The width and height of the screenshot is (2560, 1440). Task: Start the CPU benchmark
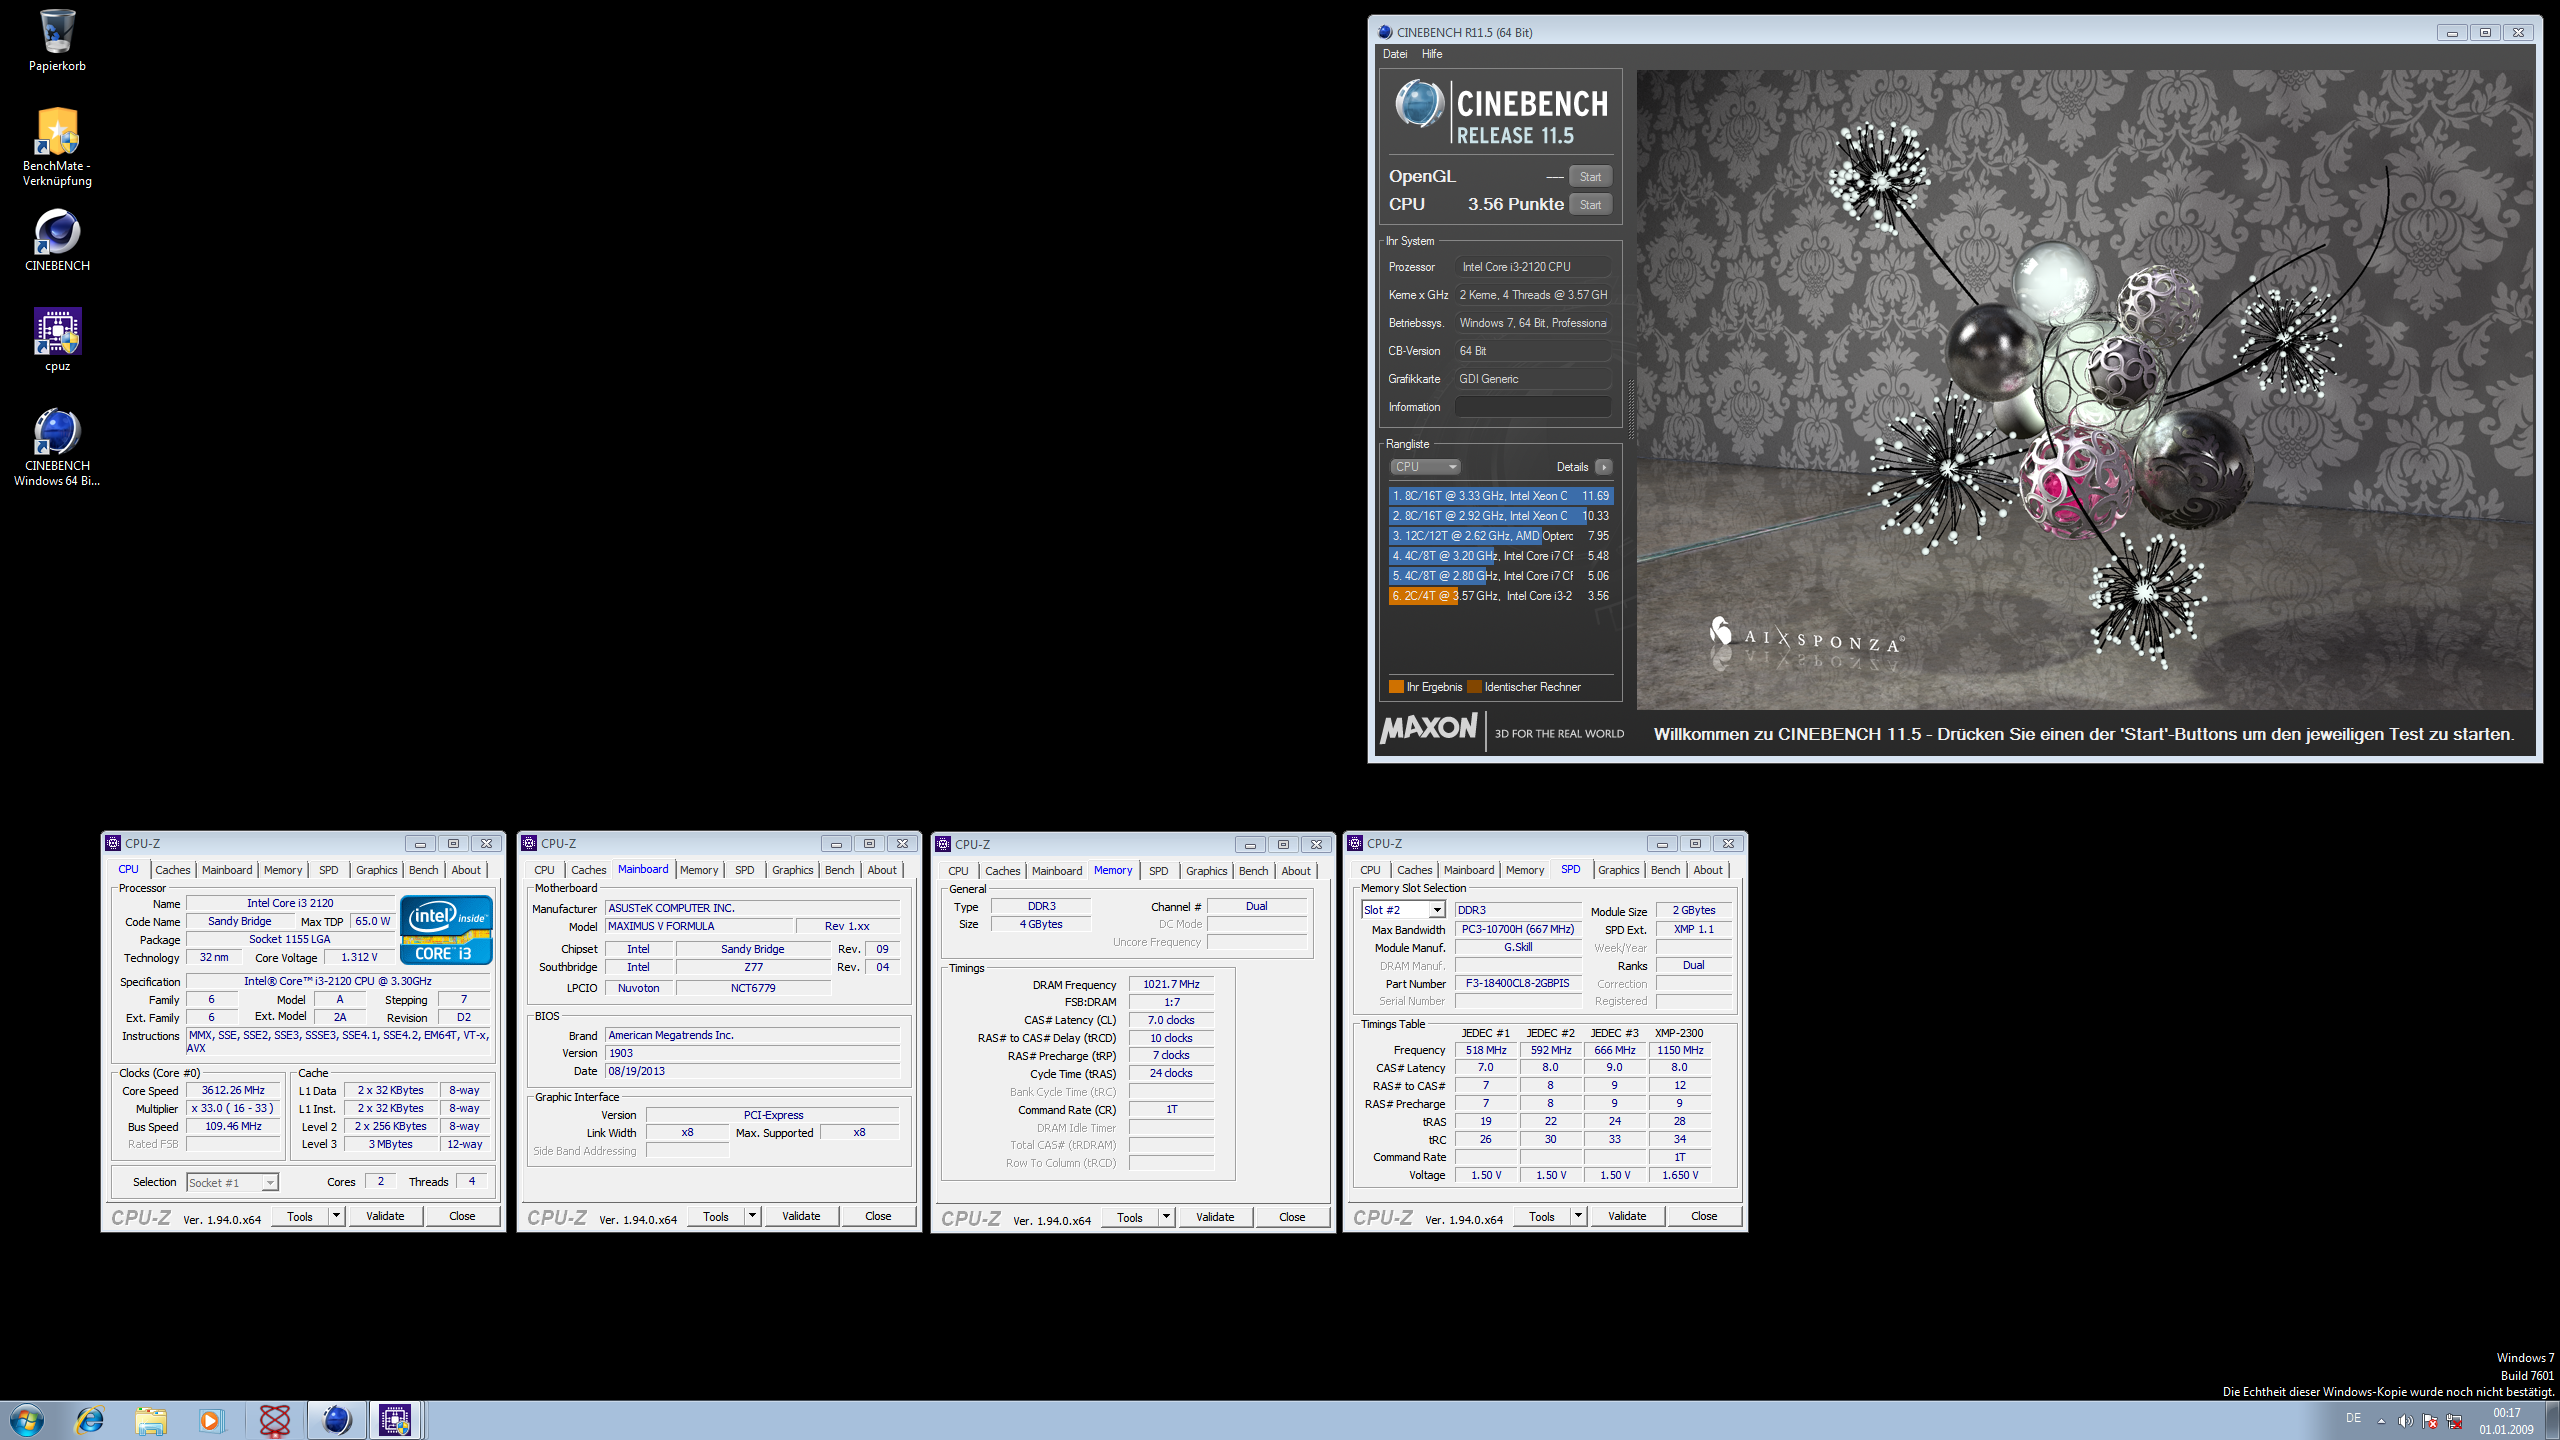1590,205
